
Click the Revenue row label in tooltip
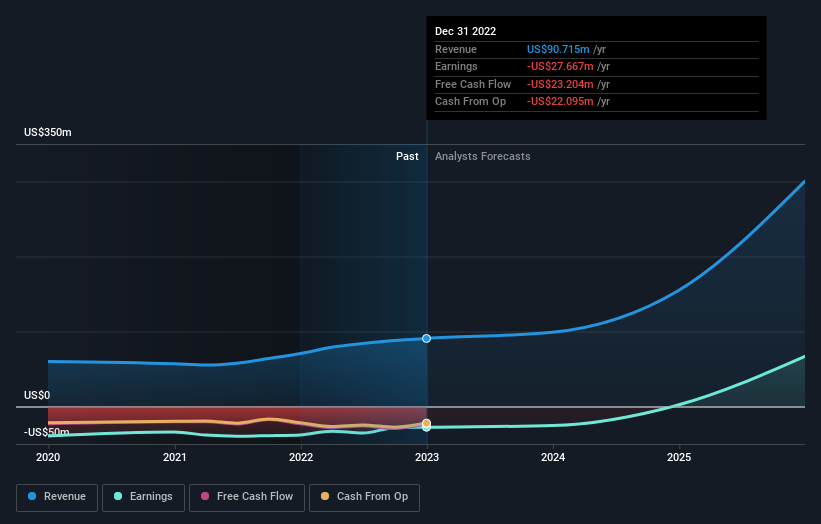click(456, 49)
